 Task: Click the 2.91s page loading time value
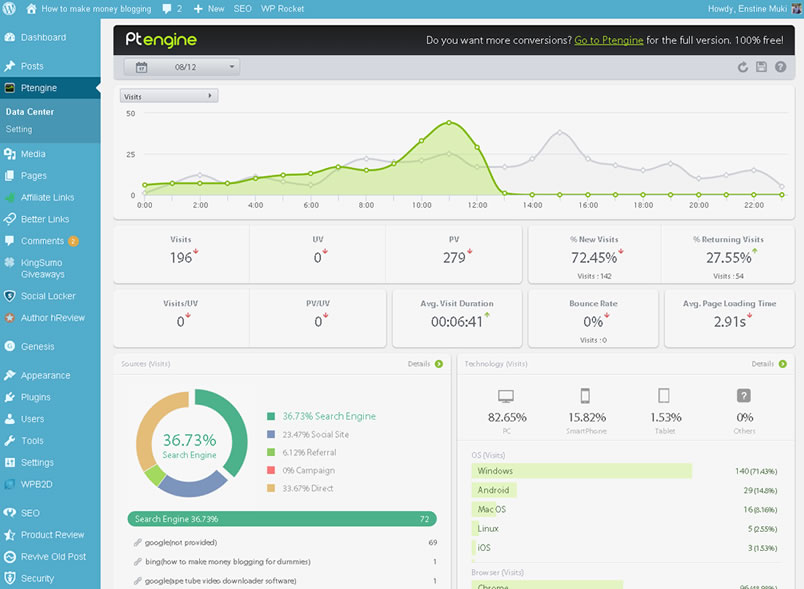coord(730,321)
